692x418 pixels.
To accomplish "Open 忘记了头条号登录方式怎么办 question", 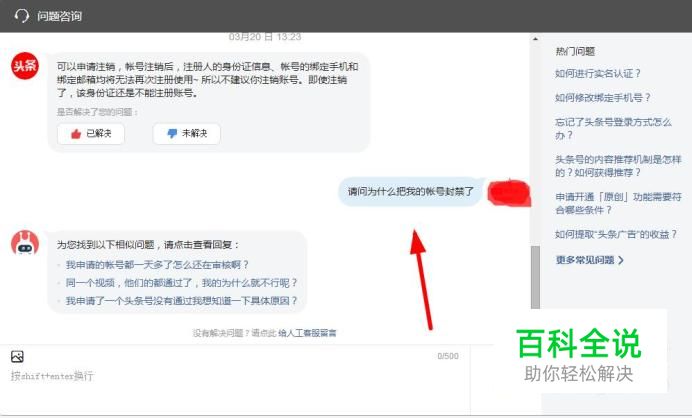I will pos(613,128).
